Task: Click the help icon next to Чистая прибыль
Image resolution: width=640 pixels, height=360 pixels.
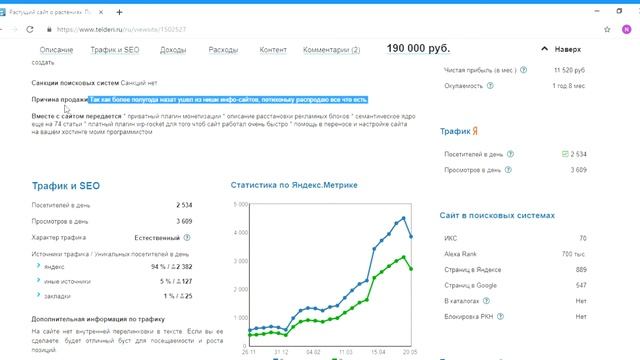Action: coord(524,70)
